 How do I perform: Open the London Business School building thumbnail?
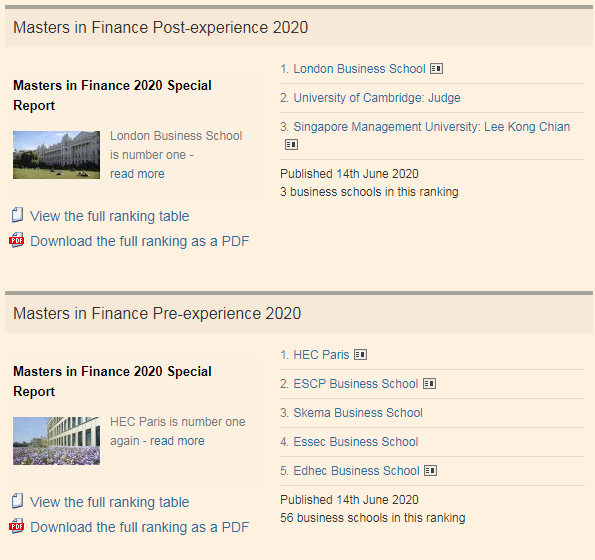tap(57, 155)
